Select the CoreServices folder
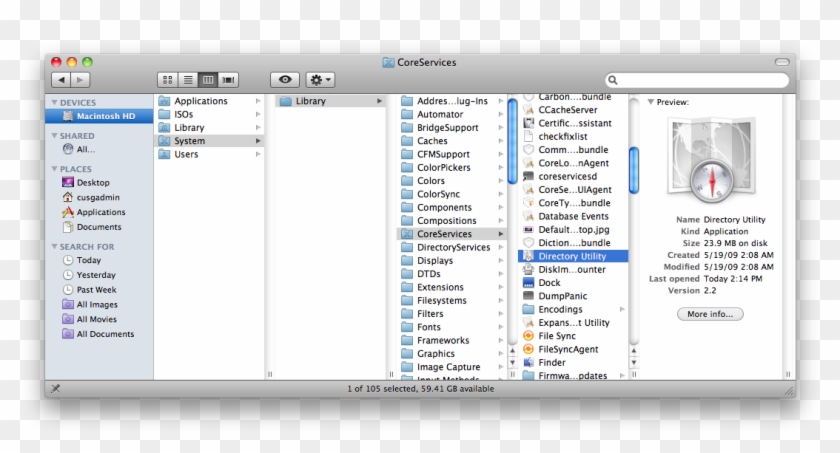This screenshot has height=453, width=840. (x=452, y=234)
